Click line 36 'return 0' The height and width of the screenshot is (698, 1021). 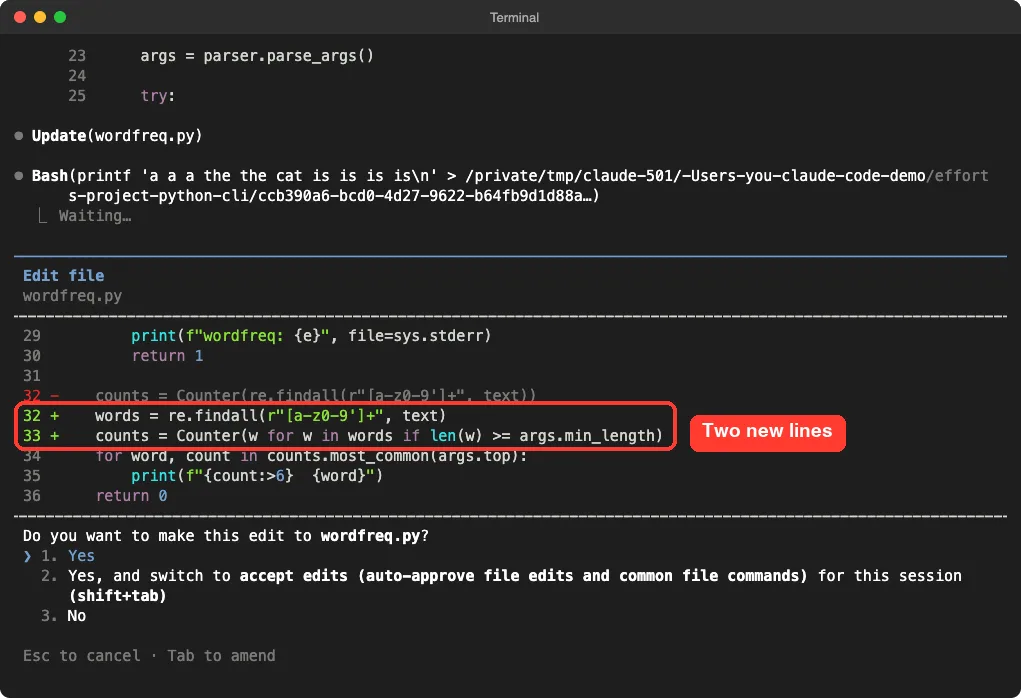coord(95,496)
